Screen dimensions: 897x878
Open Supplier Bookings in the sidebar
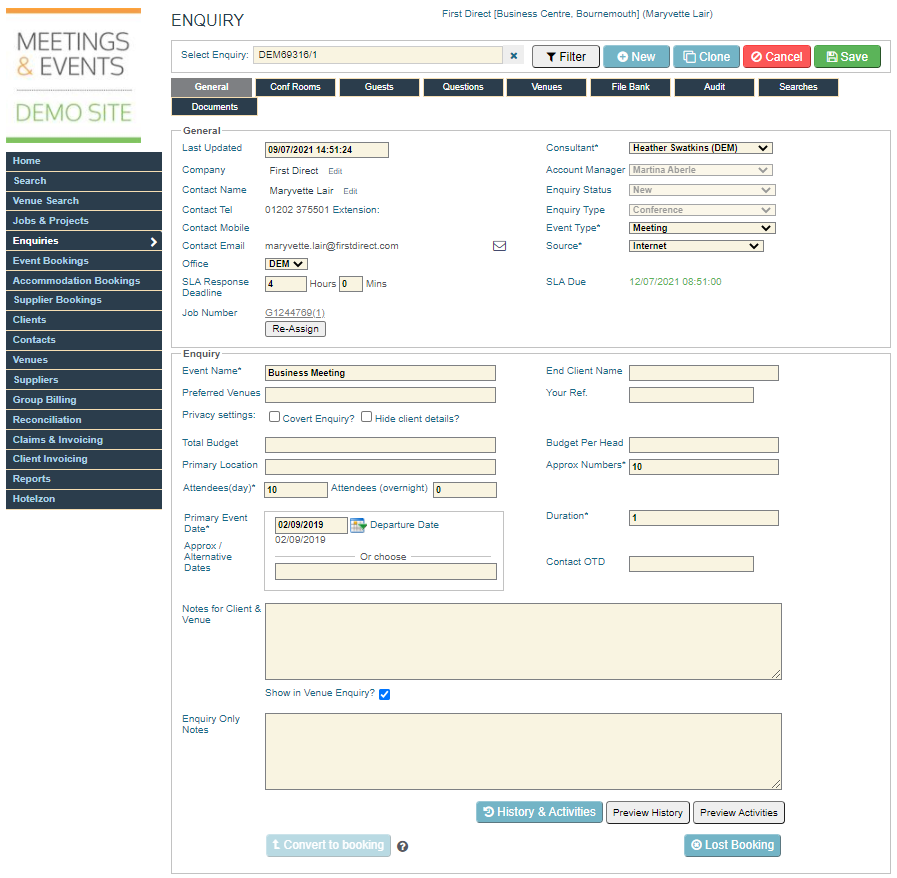[84, 300]
